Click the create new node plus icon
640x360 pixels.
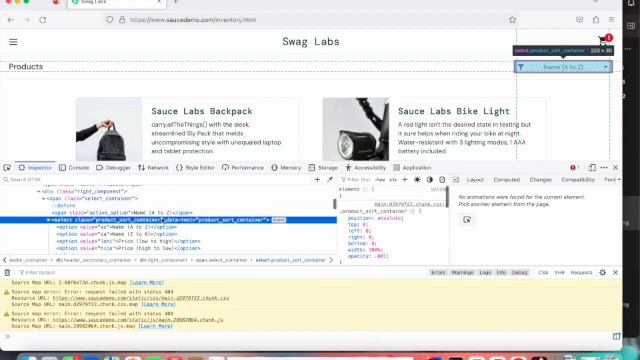[317, 180]
